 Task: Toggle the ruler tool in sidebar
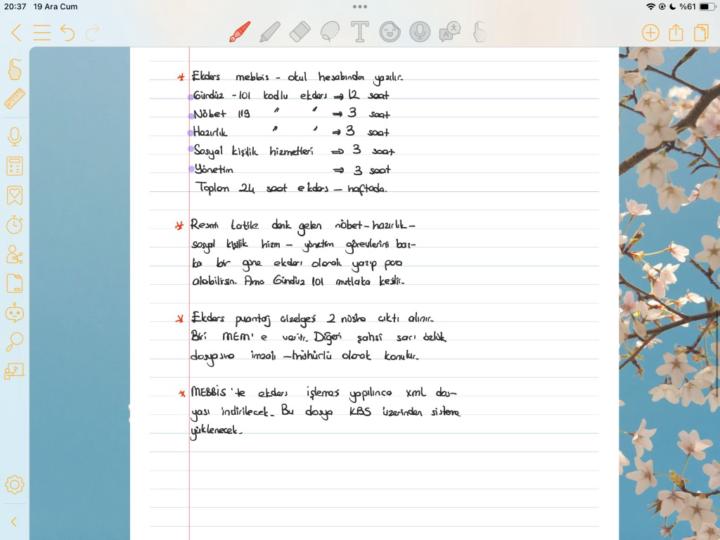click(x=15, y=99)
